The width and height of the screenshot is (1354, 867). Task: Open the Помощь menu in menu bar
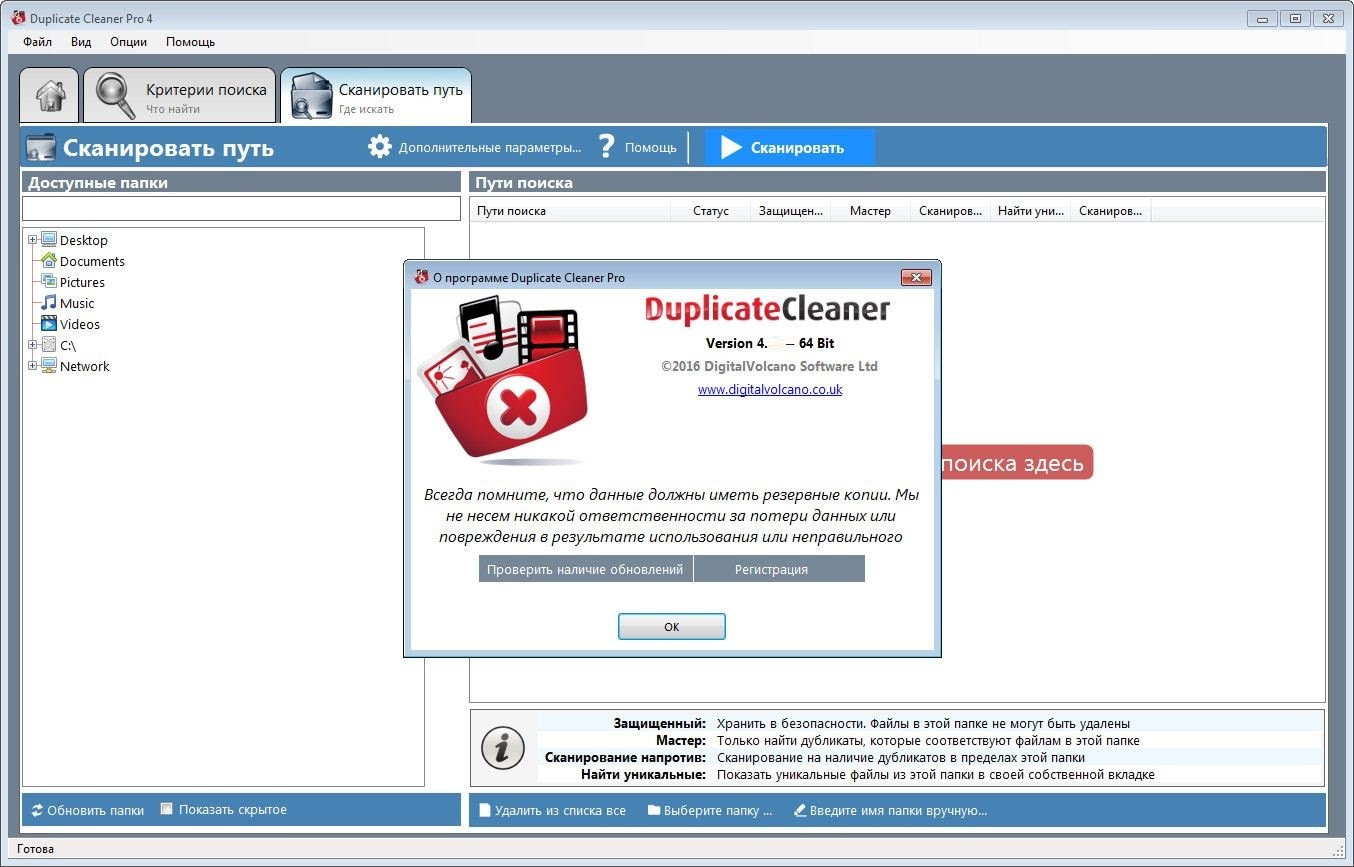190,42
